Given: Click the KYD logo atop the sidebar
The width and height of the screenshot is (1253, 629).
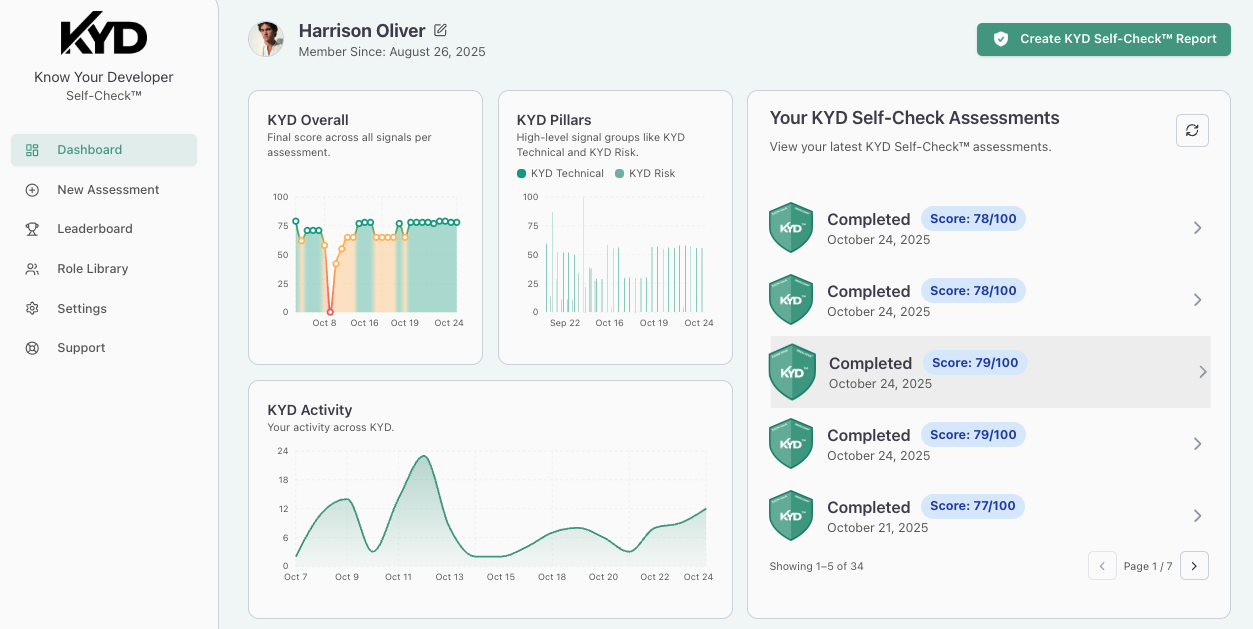Looking at the screenshot, I should pos(103,33).
